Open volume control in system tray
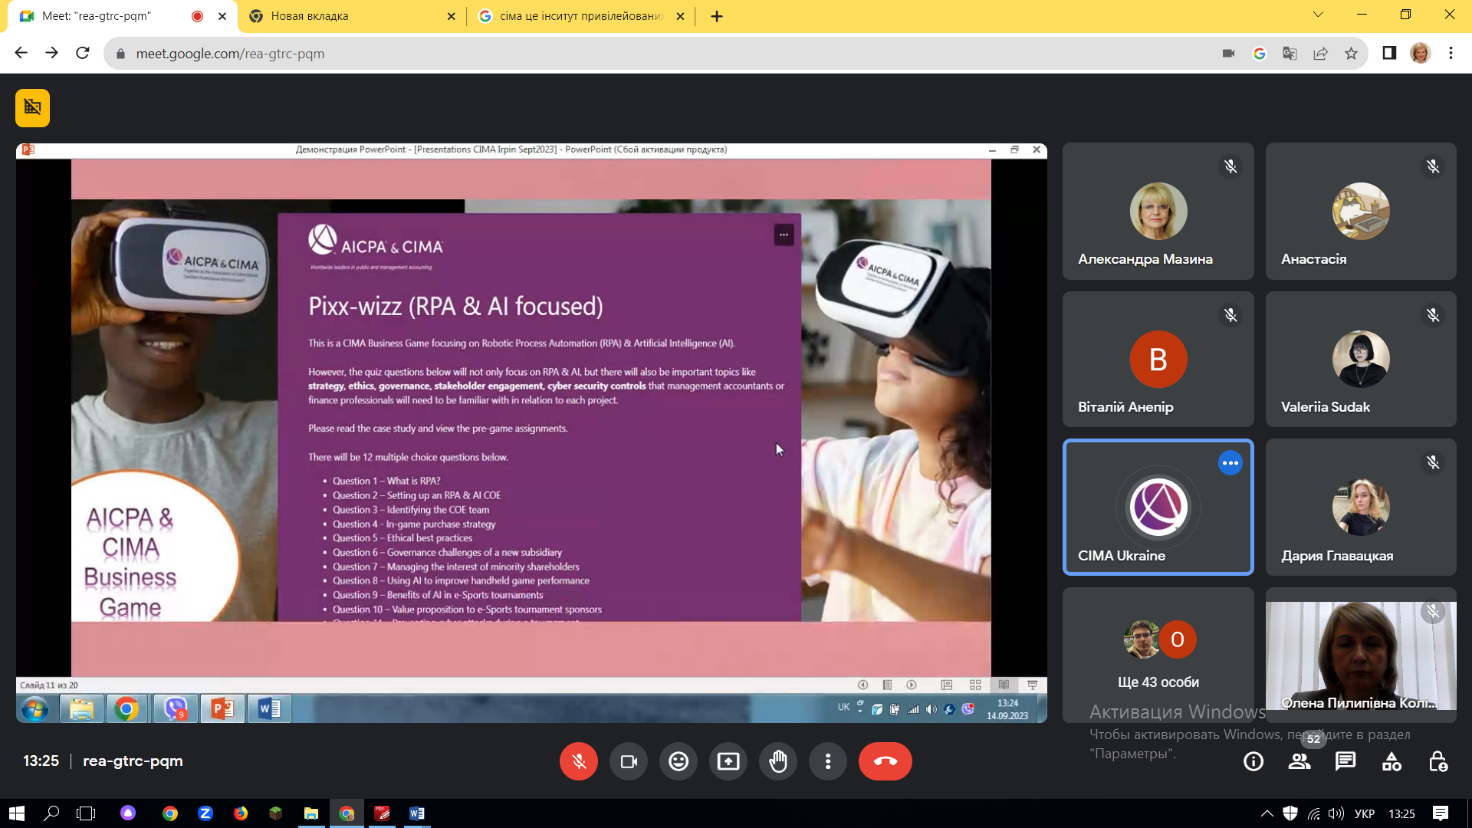 coord(1336,813)
